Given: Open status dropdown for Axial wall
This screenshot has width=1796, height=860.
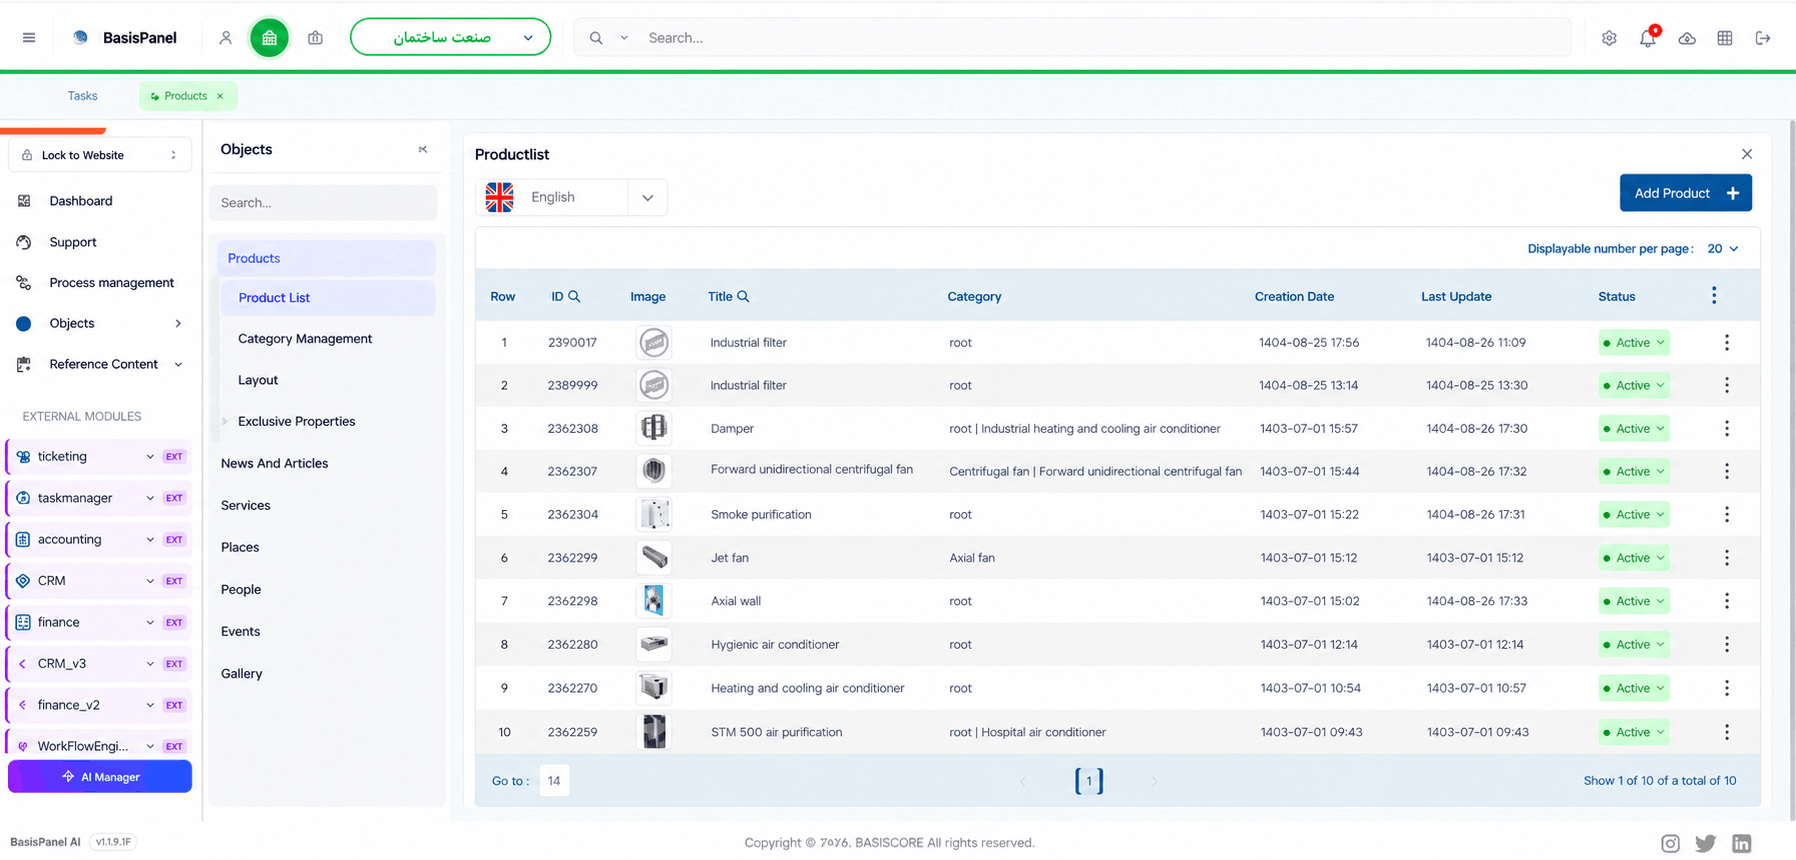Looking at the screenshot, I should pyautogui.click(x=1634, y=601).
